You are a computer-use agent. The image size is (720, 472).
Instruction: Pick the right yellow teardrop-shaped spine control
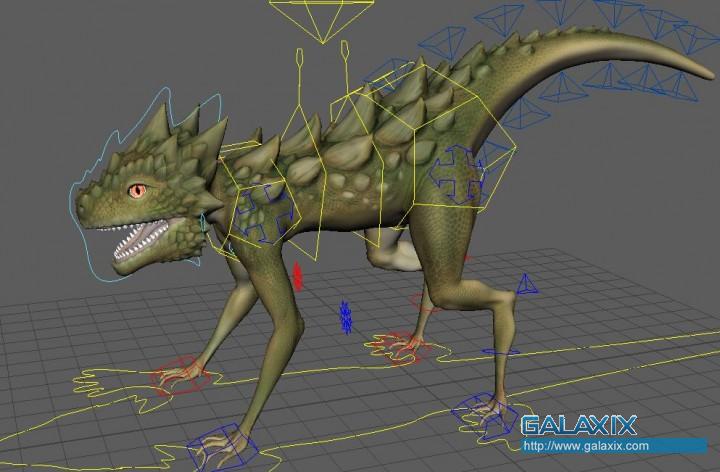[345, 56]
